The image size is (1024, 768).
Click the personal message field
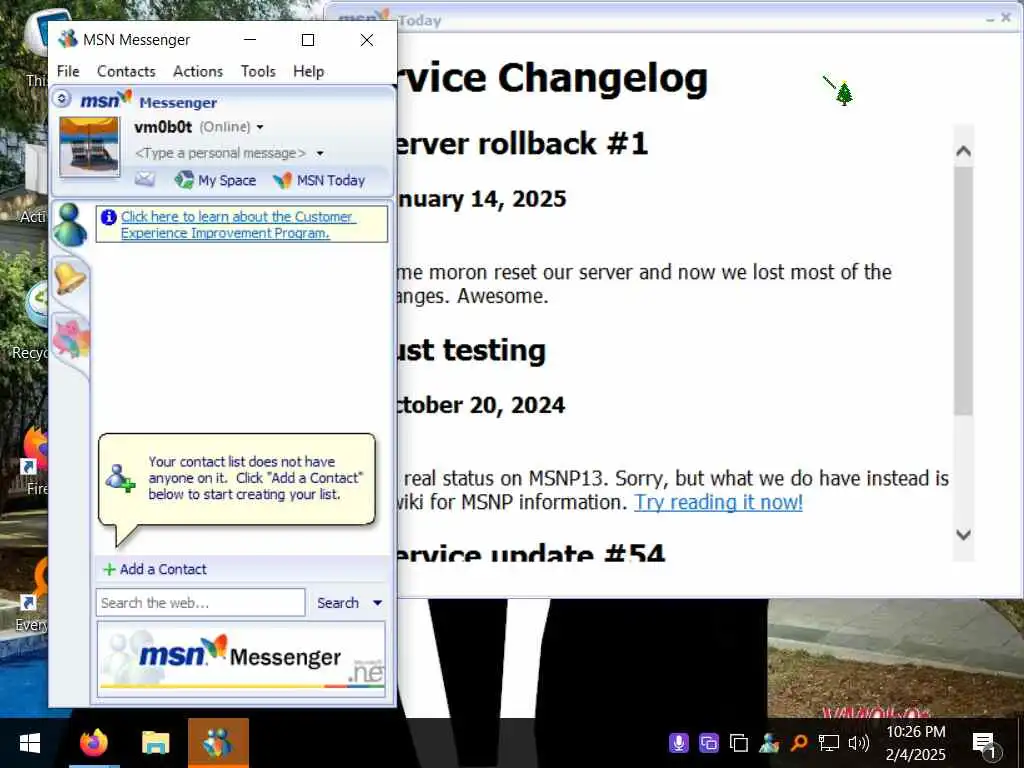click(220, 153)
